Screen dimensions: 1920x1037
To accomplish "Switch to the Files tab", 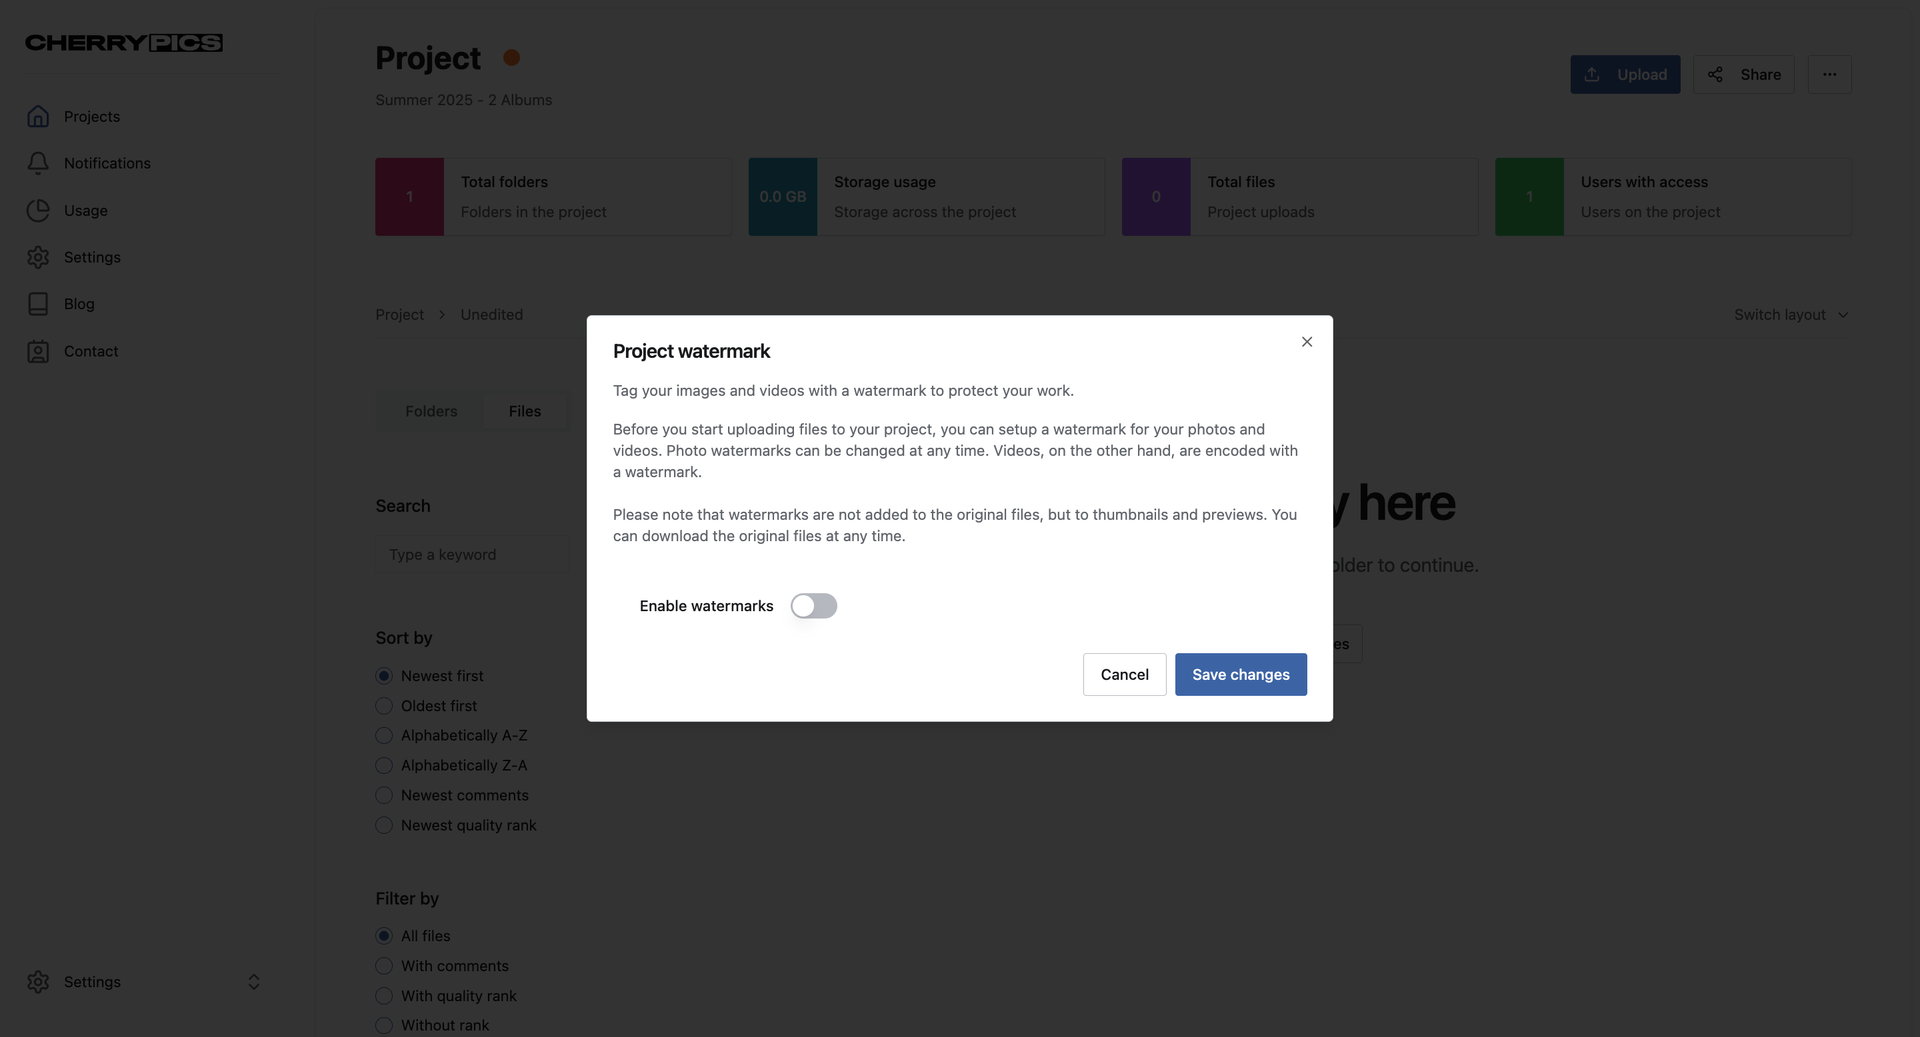I will coord(524,411).
